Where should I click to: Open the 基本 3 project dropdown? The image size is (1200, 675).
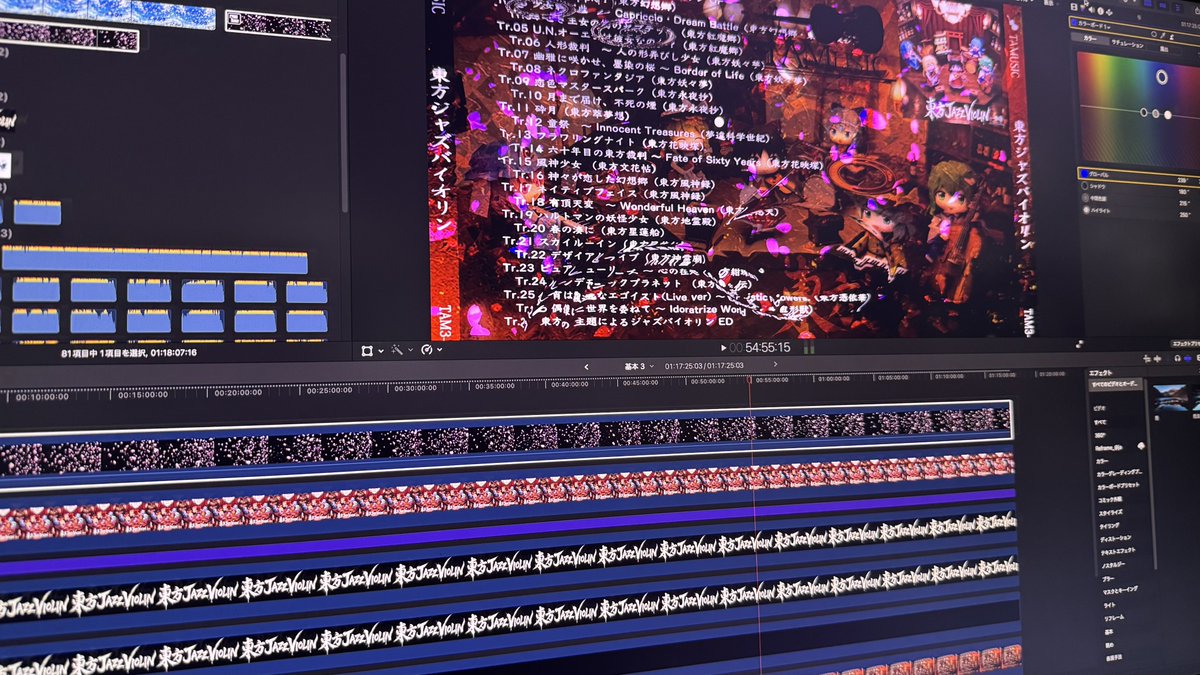point(638,367)
